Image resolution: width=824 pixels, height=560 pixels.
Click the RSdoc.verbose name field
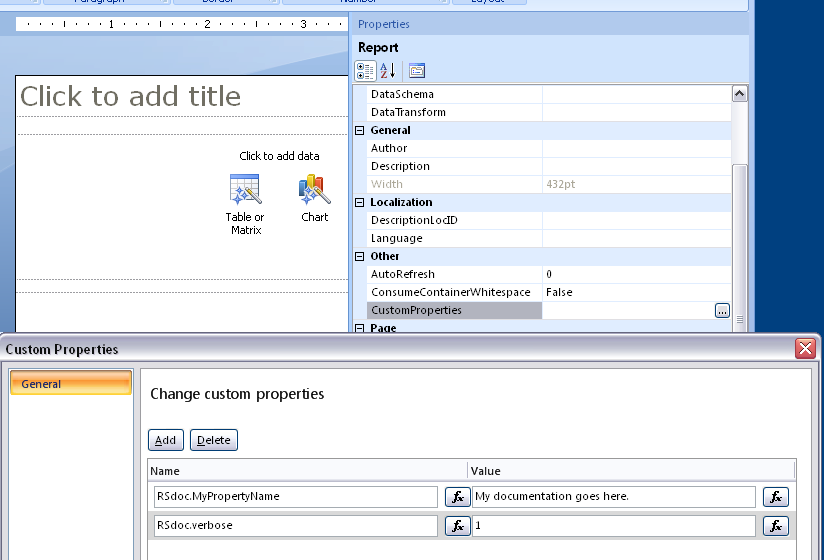click(294, 526)
